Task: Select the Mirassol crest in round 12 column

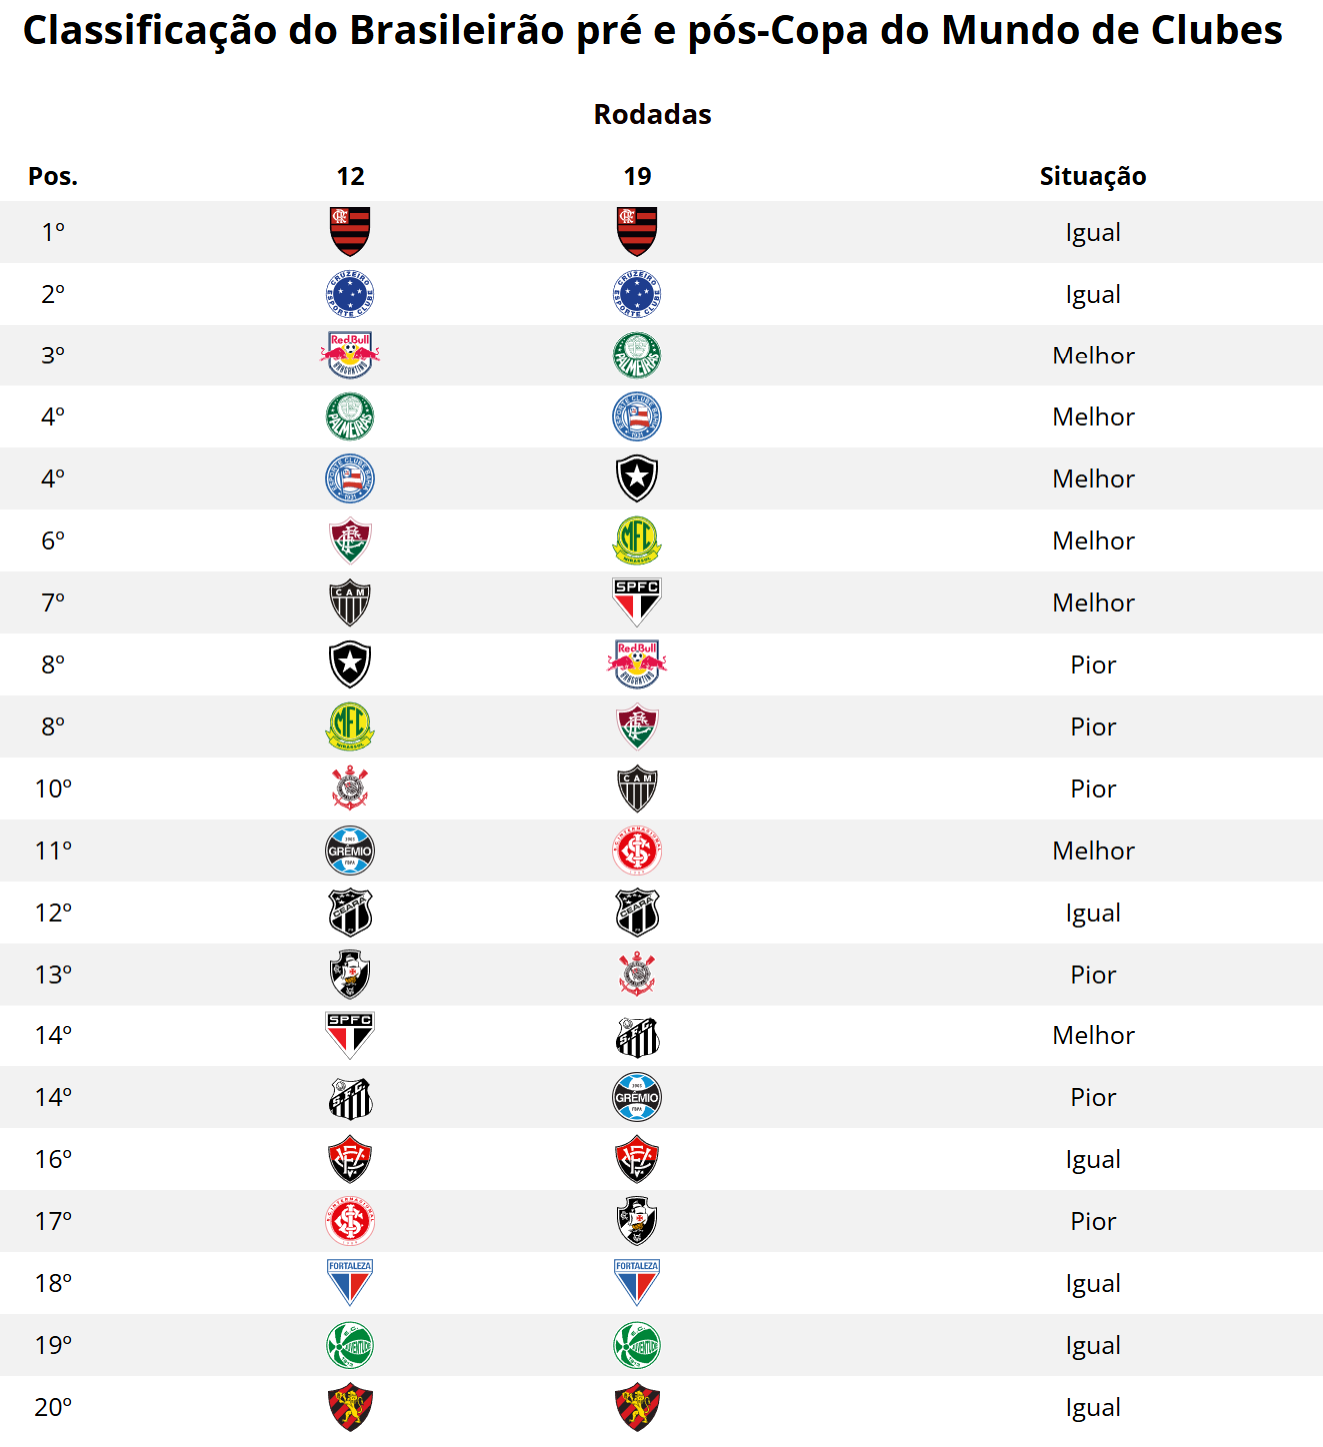Action: [350, 727]
